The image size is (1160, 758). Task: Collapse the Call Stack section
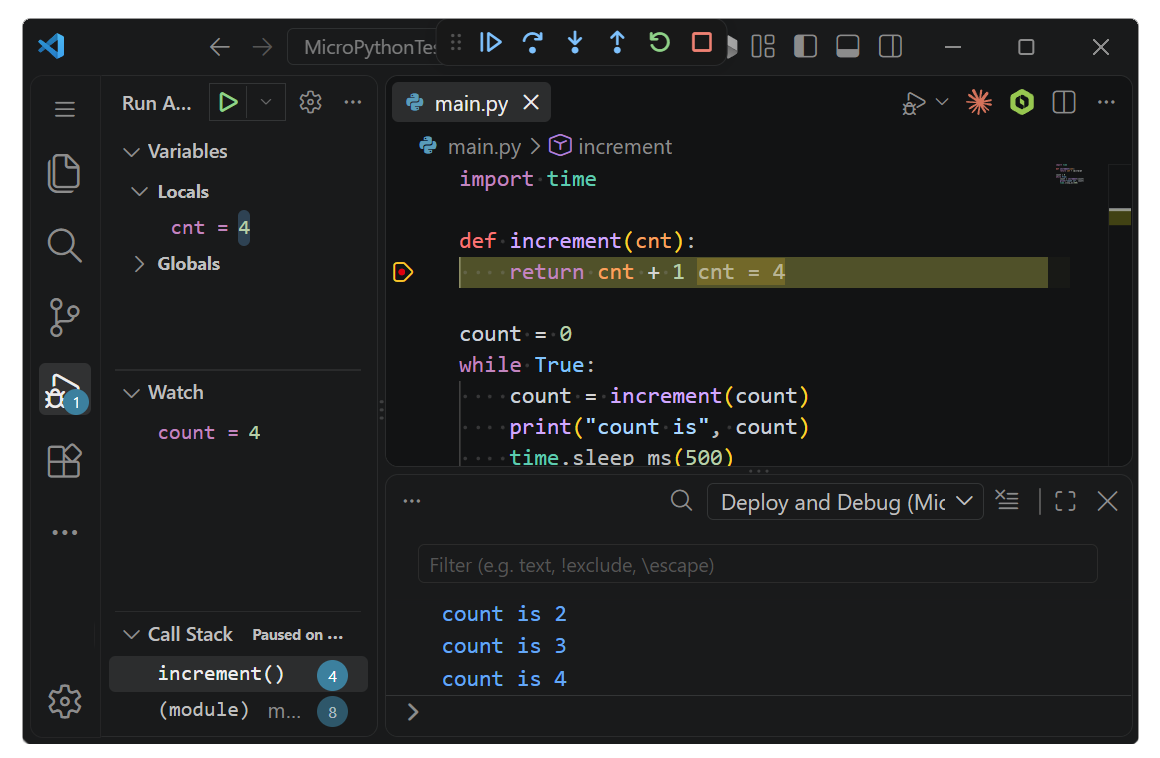[132, 635]
